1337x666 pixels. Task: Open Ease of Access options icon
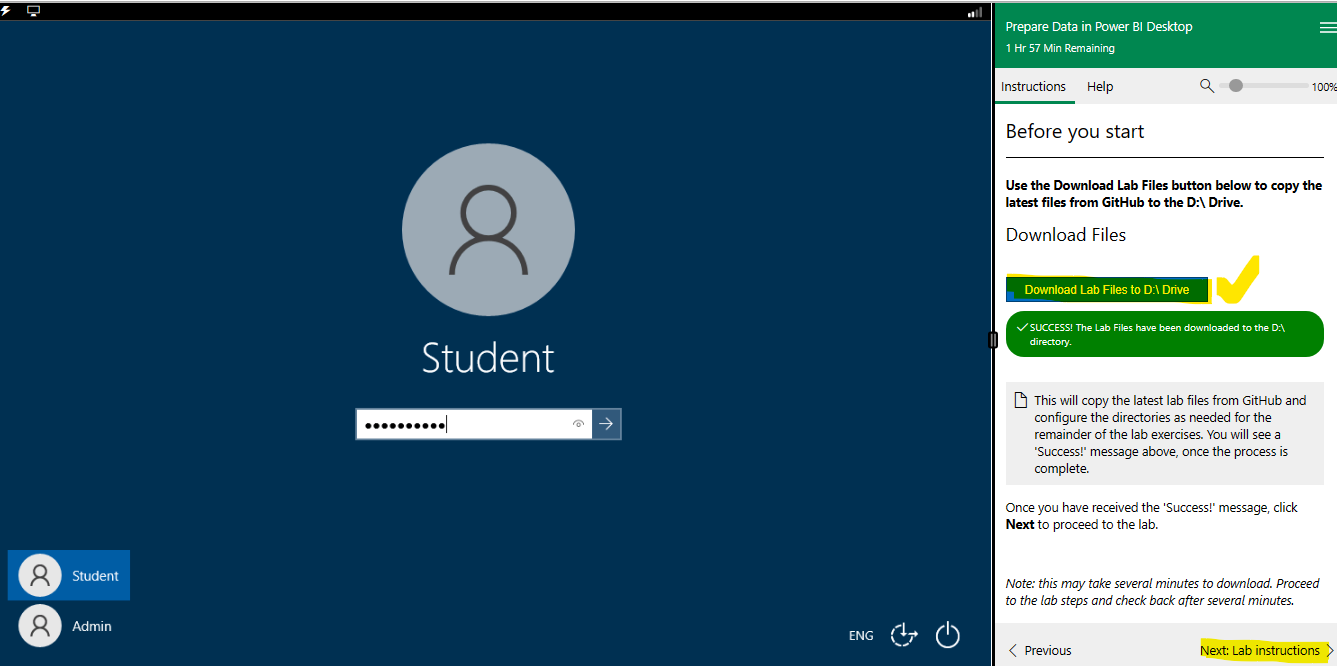[x=904, y=635]
